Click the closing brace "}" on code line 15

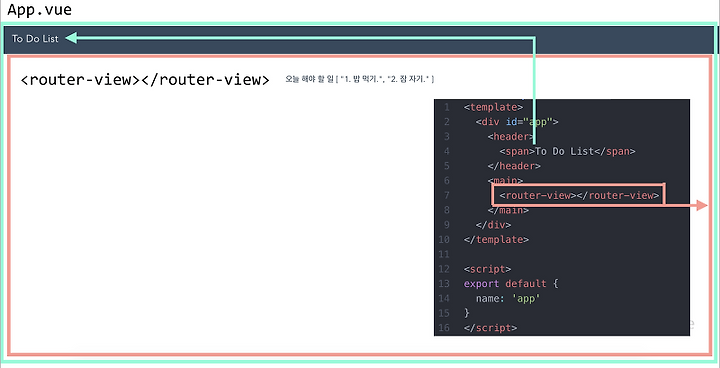coord(467,313)
